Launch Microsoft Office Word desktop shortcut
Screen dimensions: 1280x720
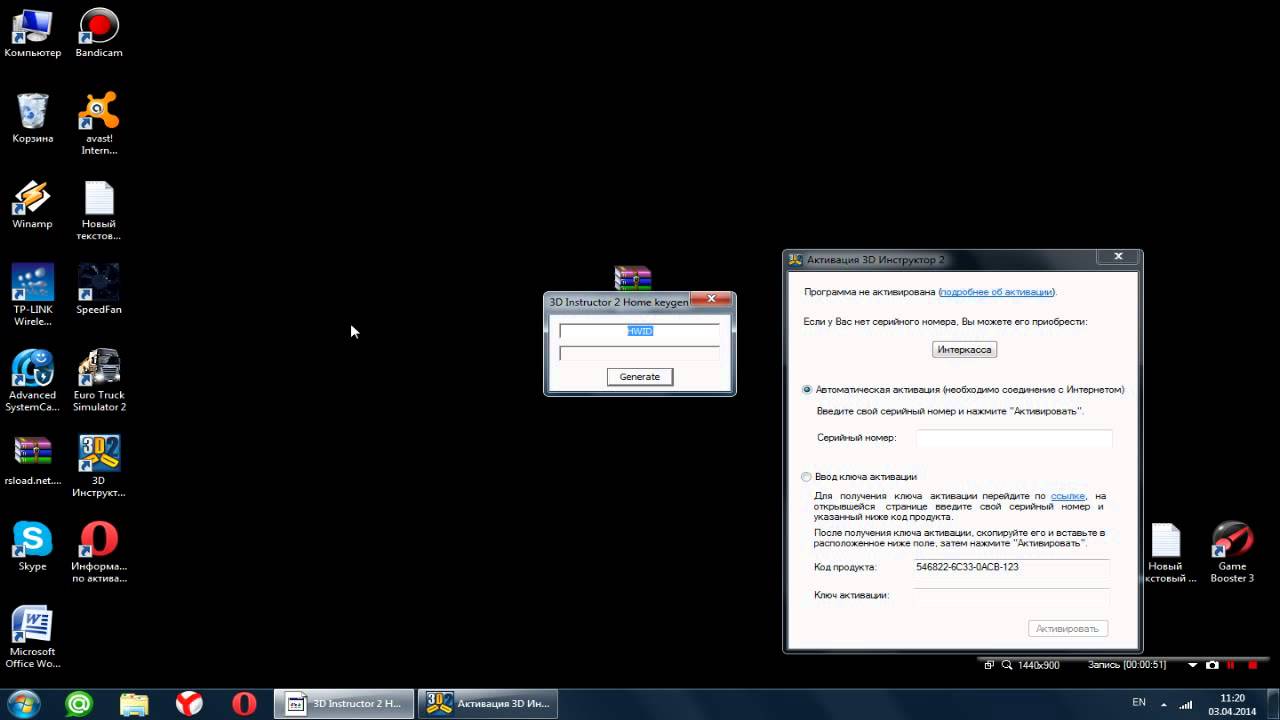(x=32, y=637)
